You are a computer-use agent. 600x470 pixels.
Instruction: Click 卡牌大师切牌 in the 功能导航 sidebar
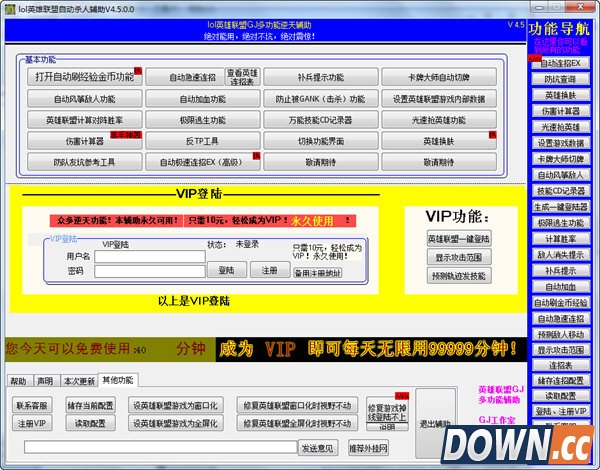[561, 159]
